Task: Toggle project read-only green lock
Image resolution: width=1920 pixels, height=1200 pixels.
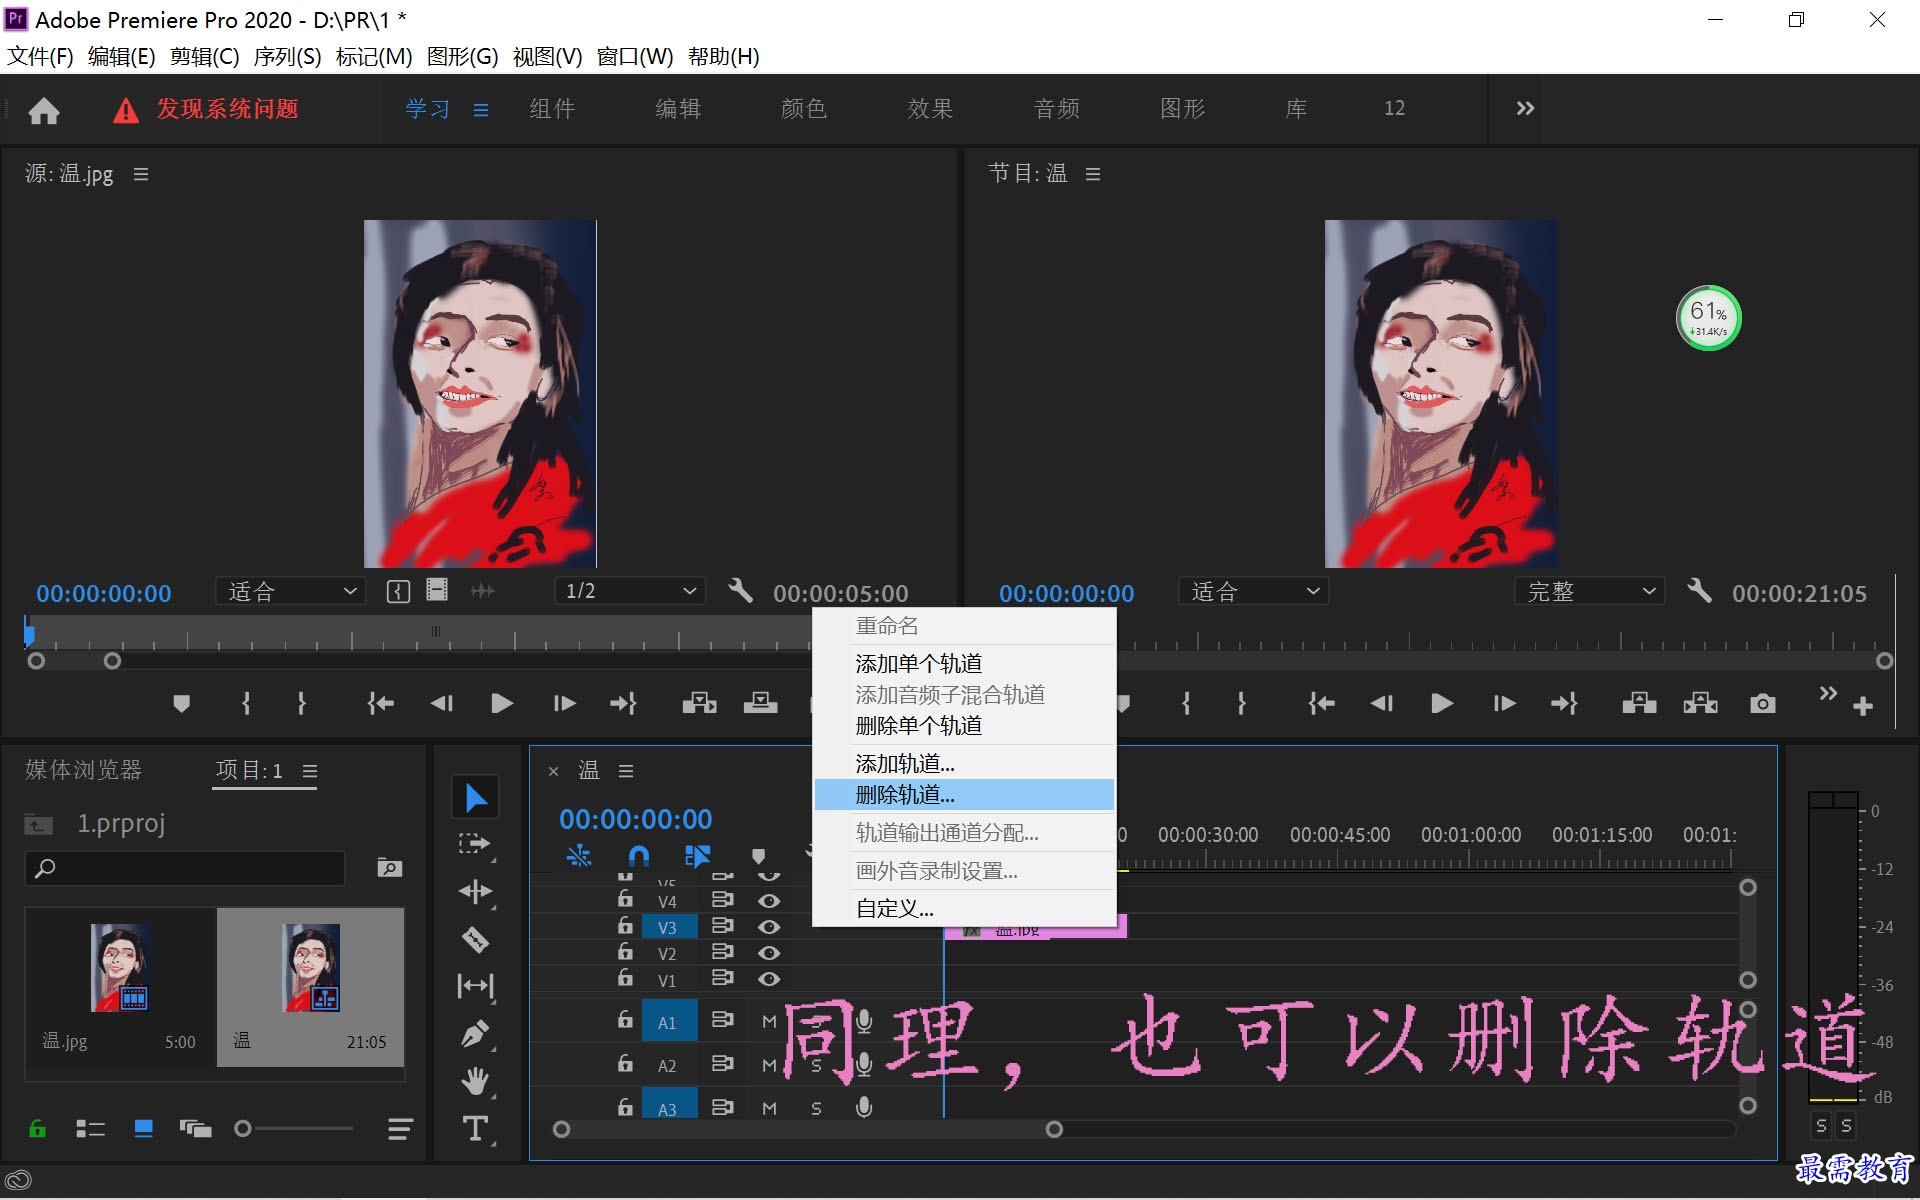Action: [37, 1129]
